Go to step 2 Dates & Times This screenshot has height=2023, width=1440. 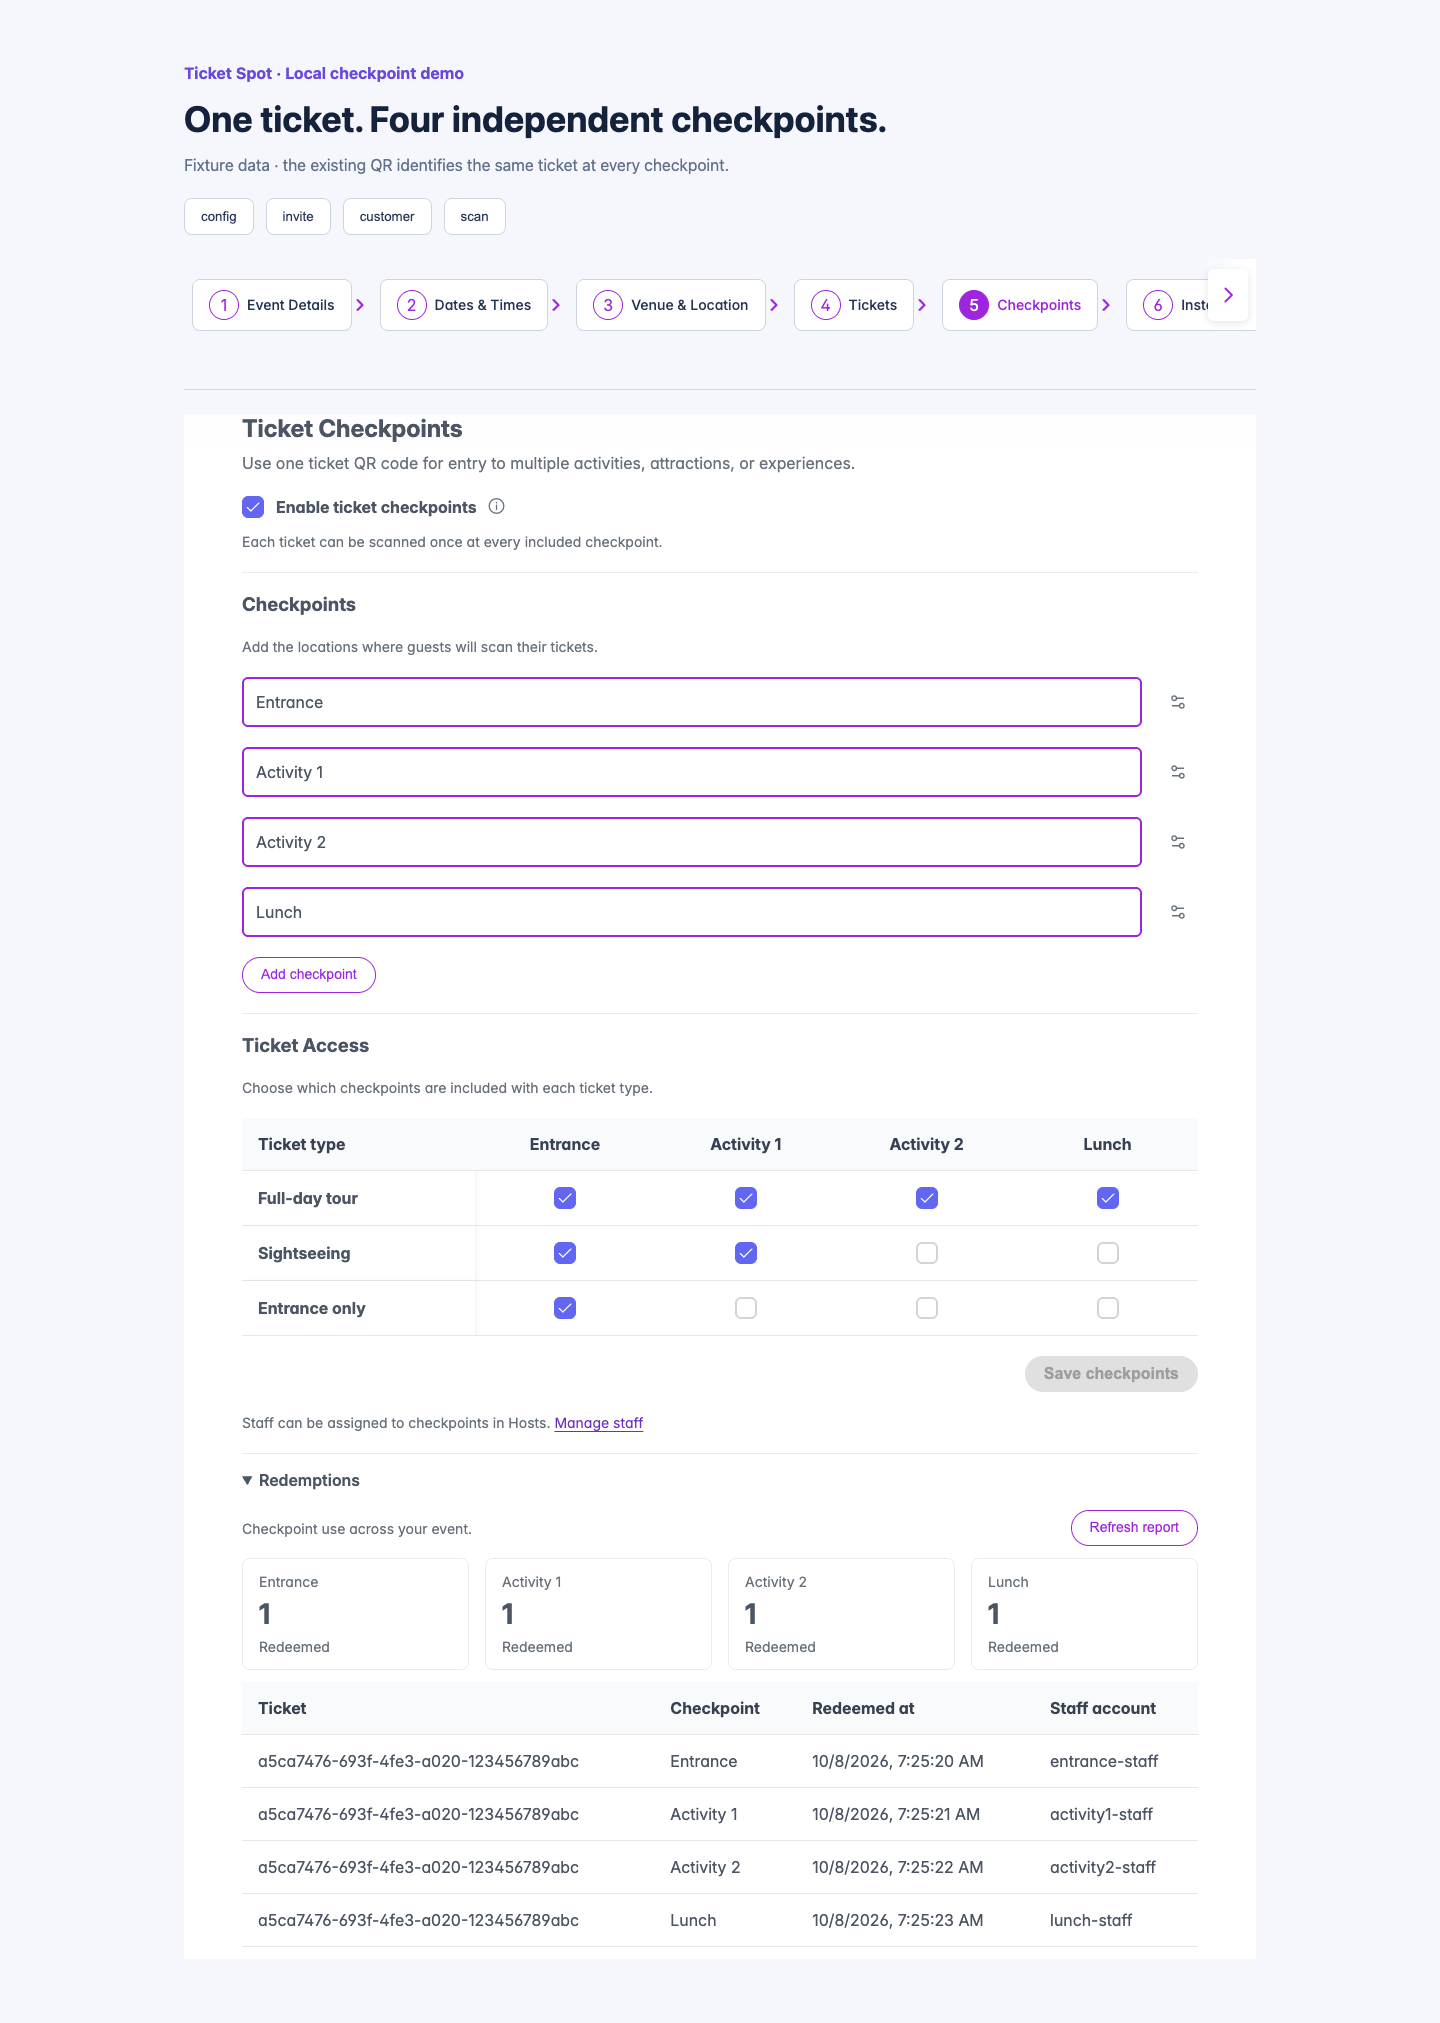tap(464, 305)
